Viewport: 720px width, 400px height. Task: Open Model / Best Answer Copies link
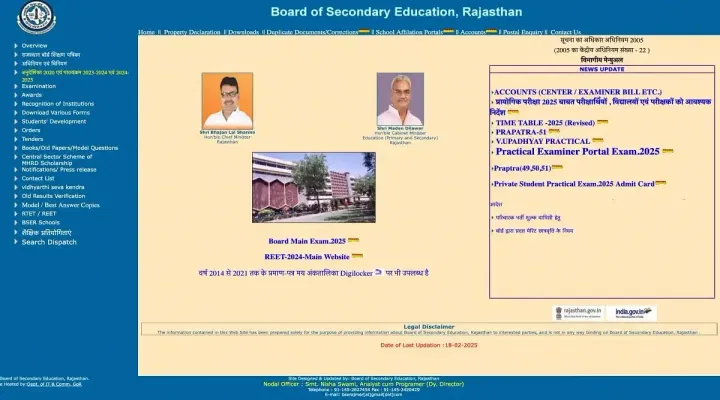[x=61, y=205]
